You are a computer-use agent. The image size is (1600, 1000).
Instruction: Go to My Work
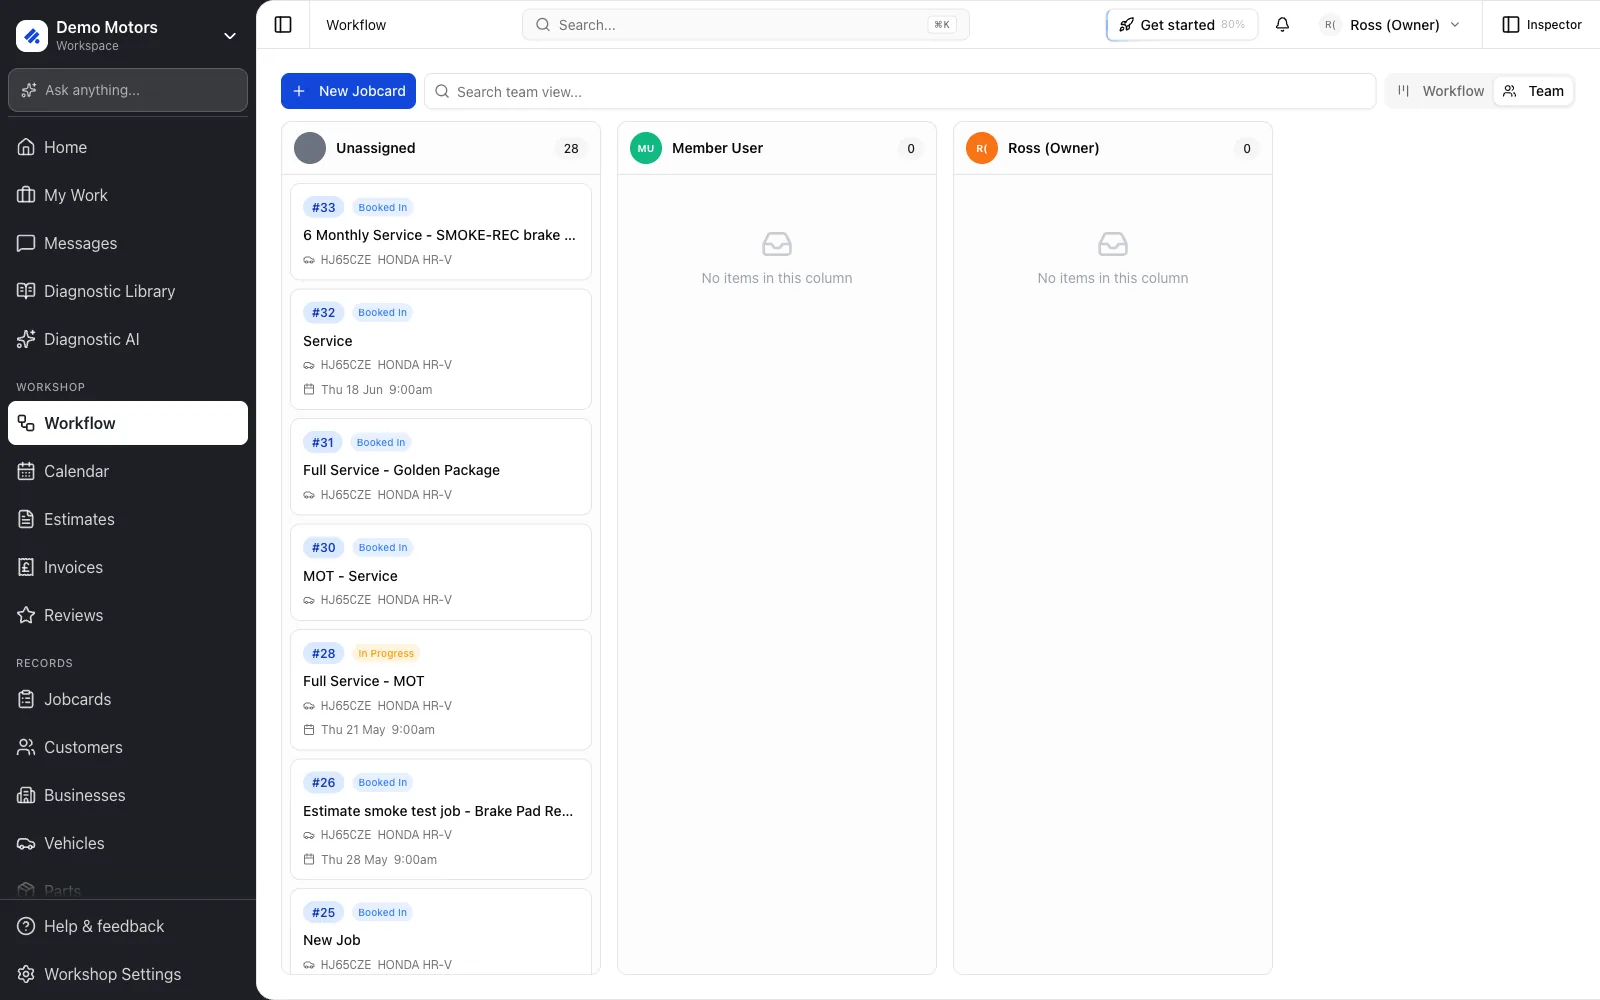pyautogui.click(x=128, y=195)
